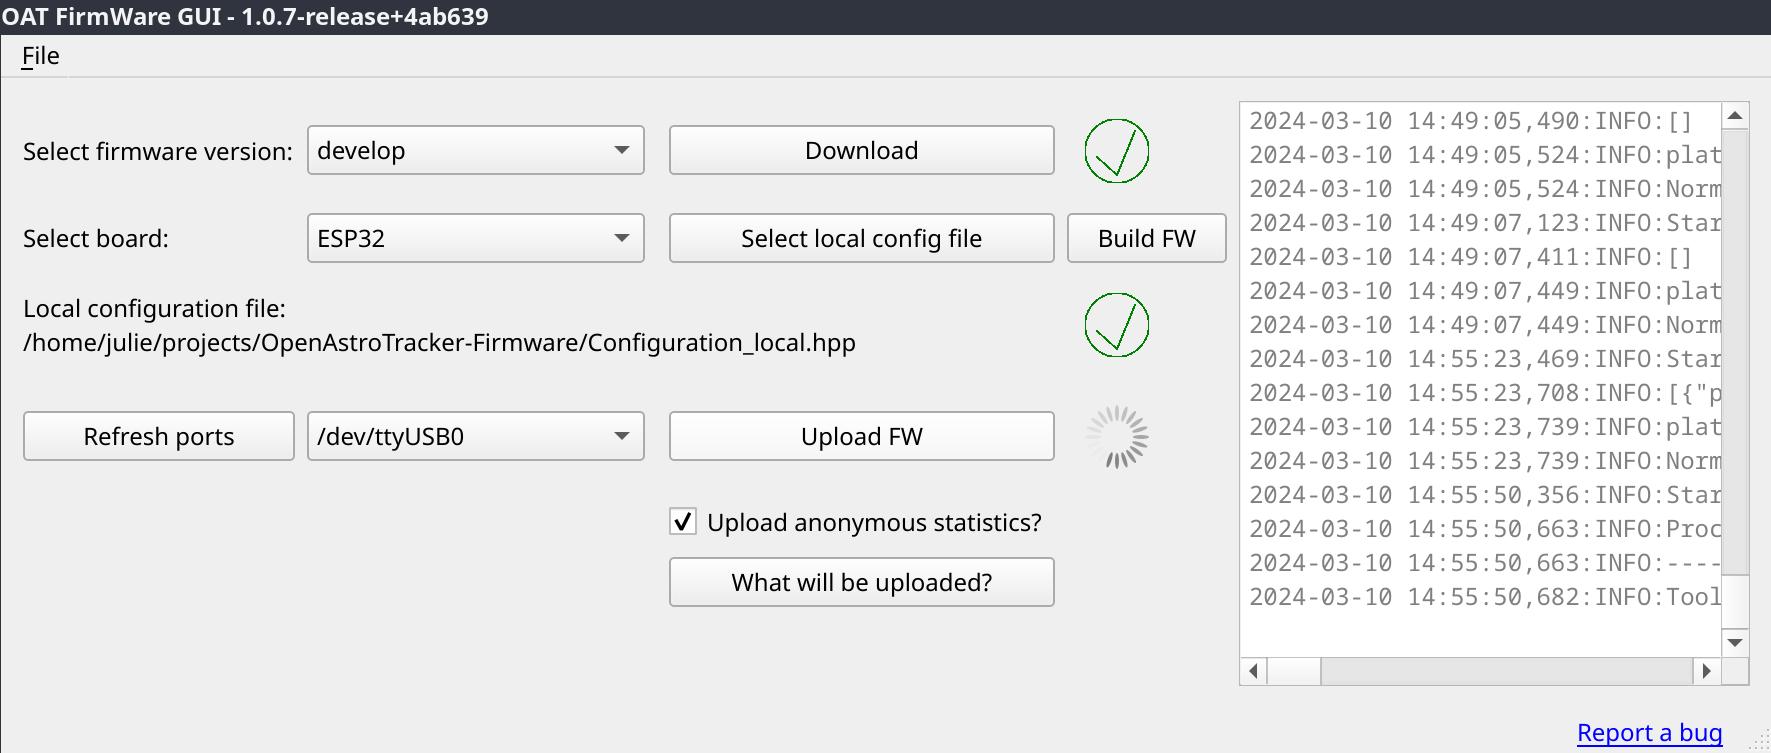Click the log panel scroll down arrow
1771x753 pixels.
(1735, 642)
